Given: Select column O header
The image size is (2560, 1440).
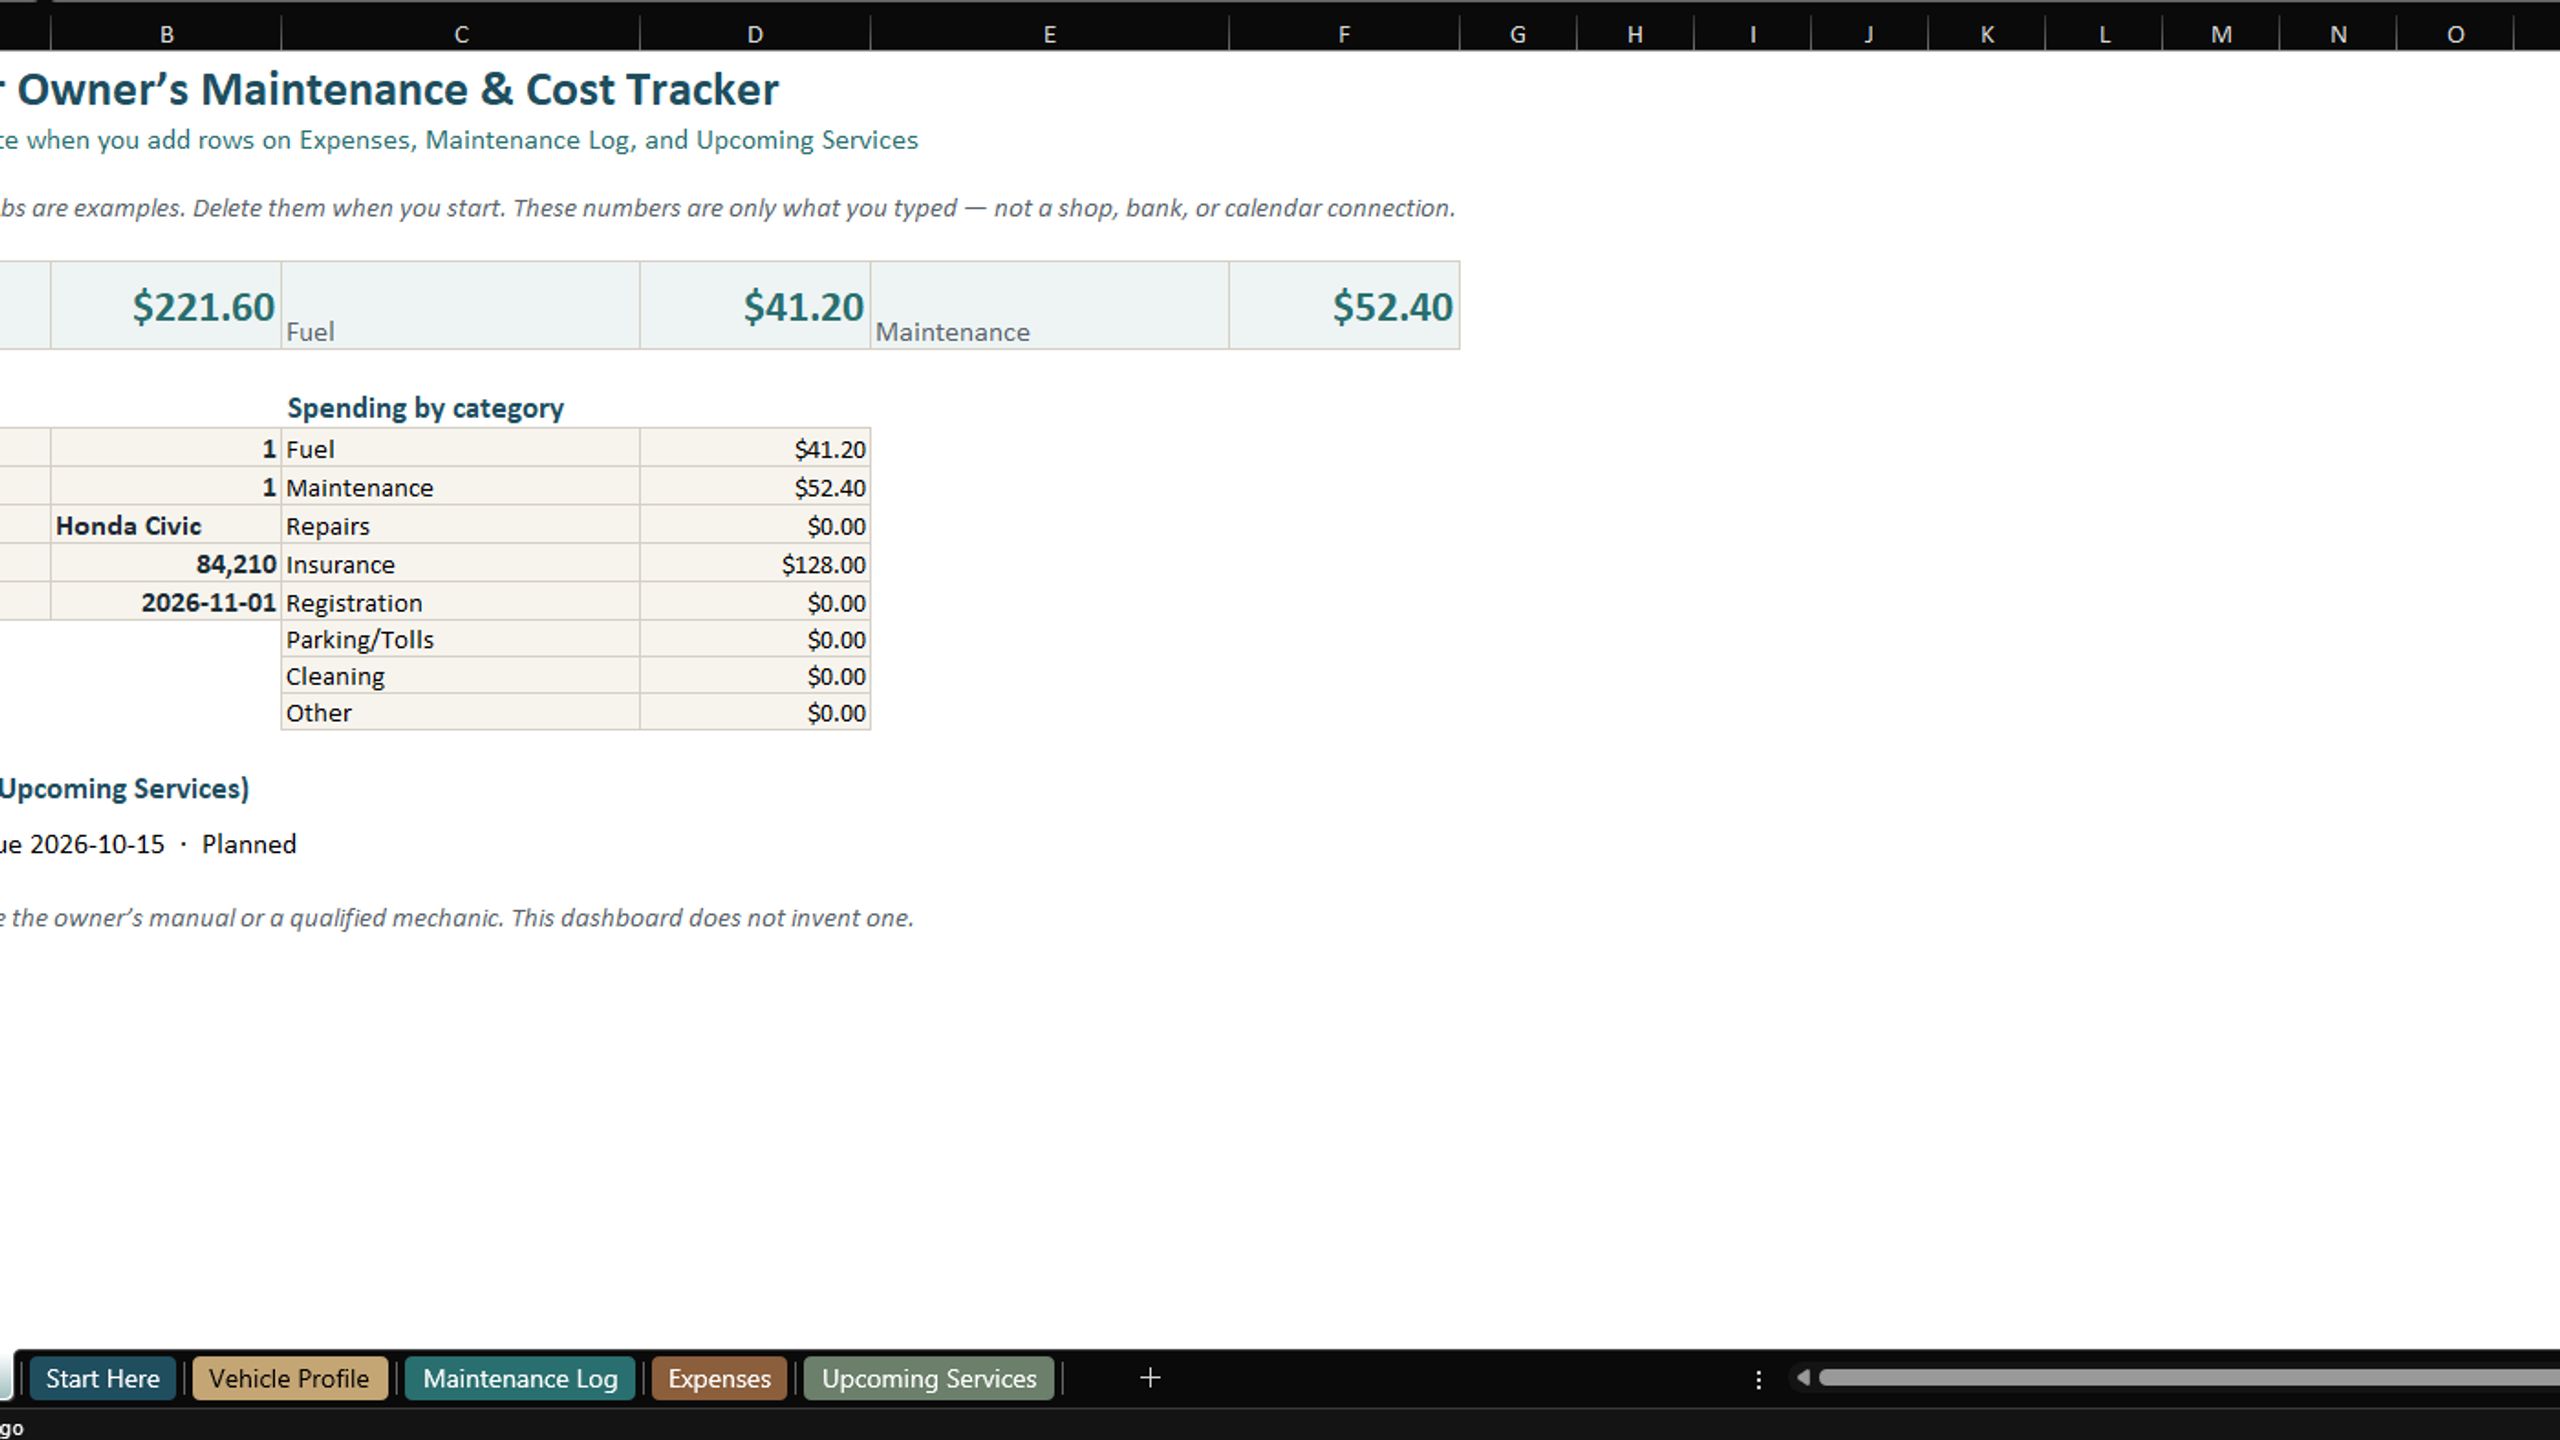Looking at the screenshot, I should tap(2455, 34).
